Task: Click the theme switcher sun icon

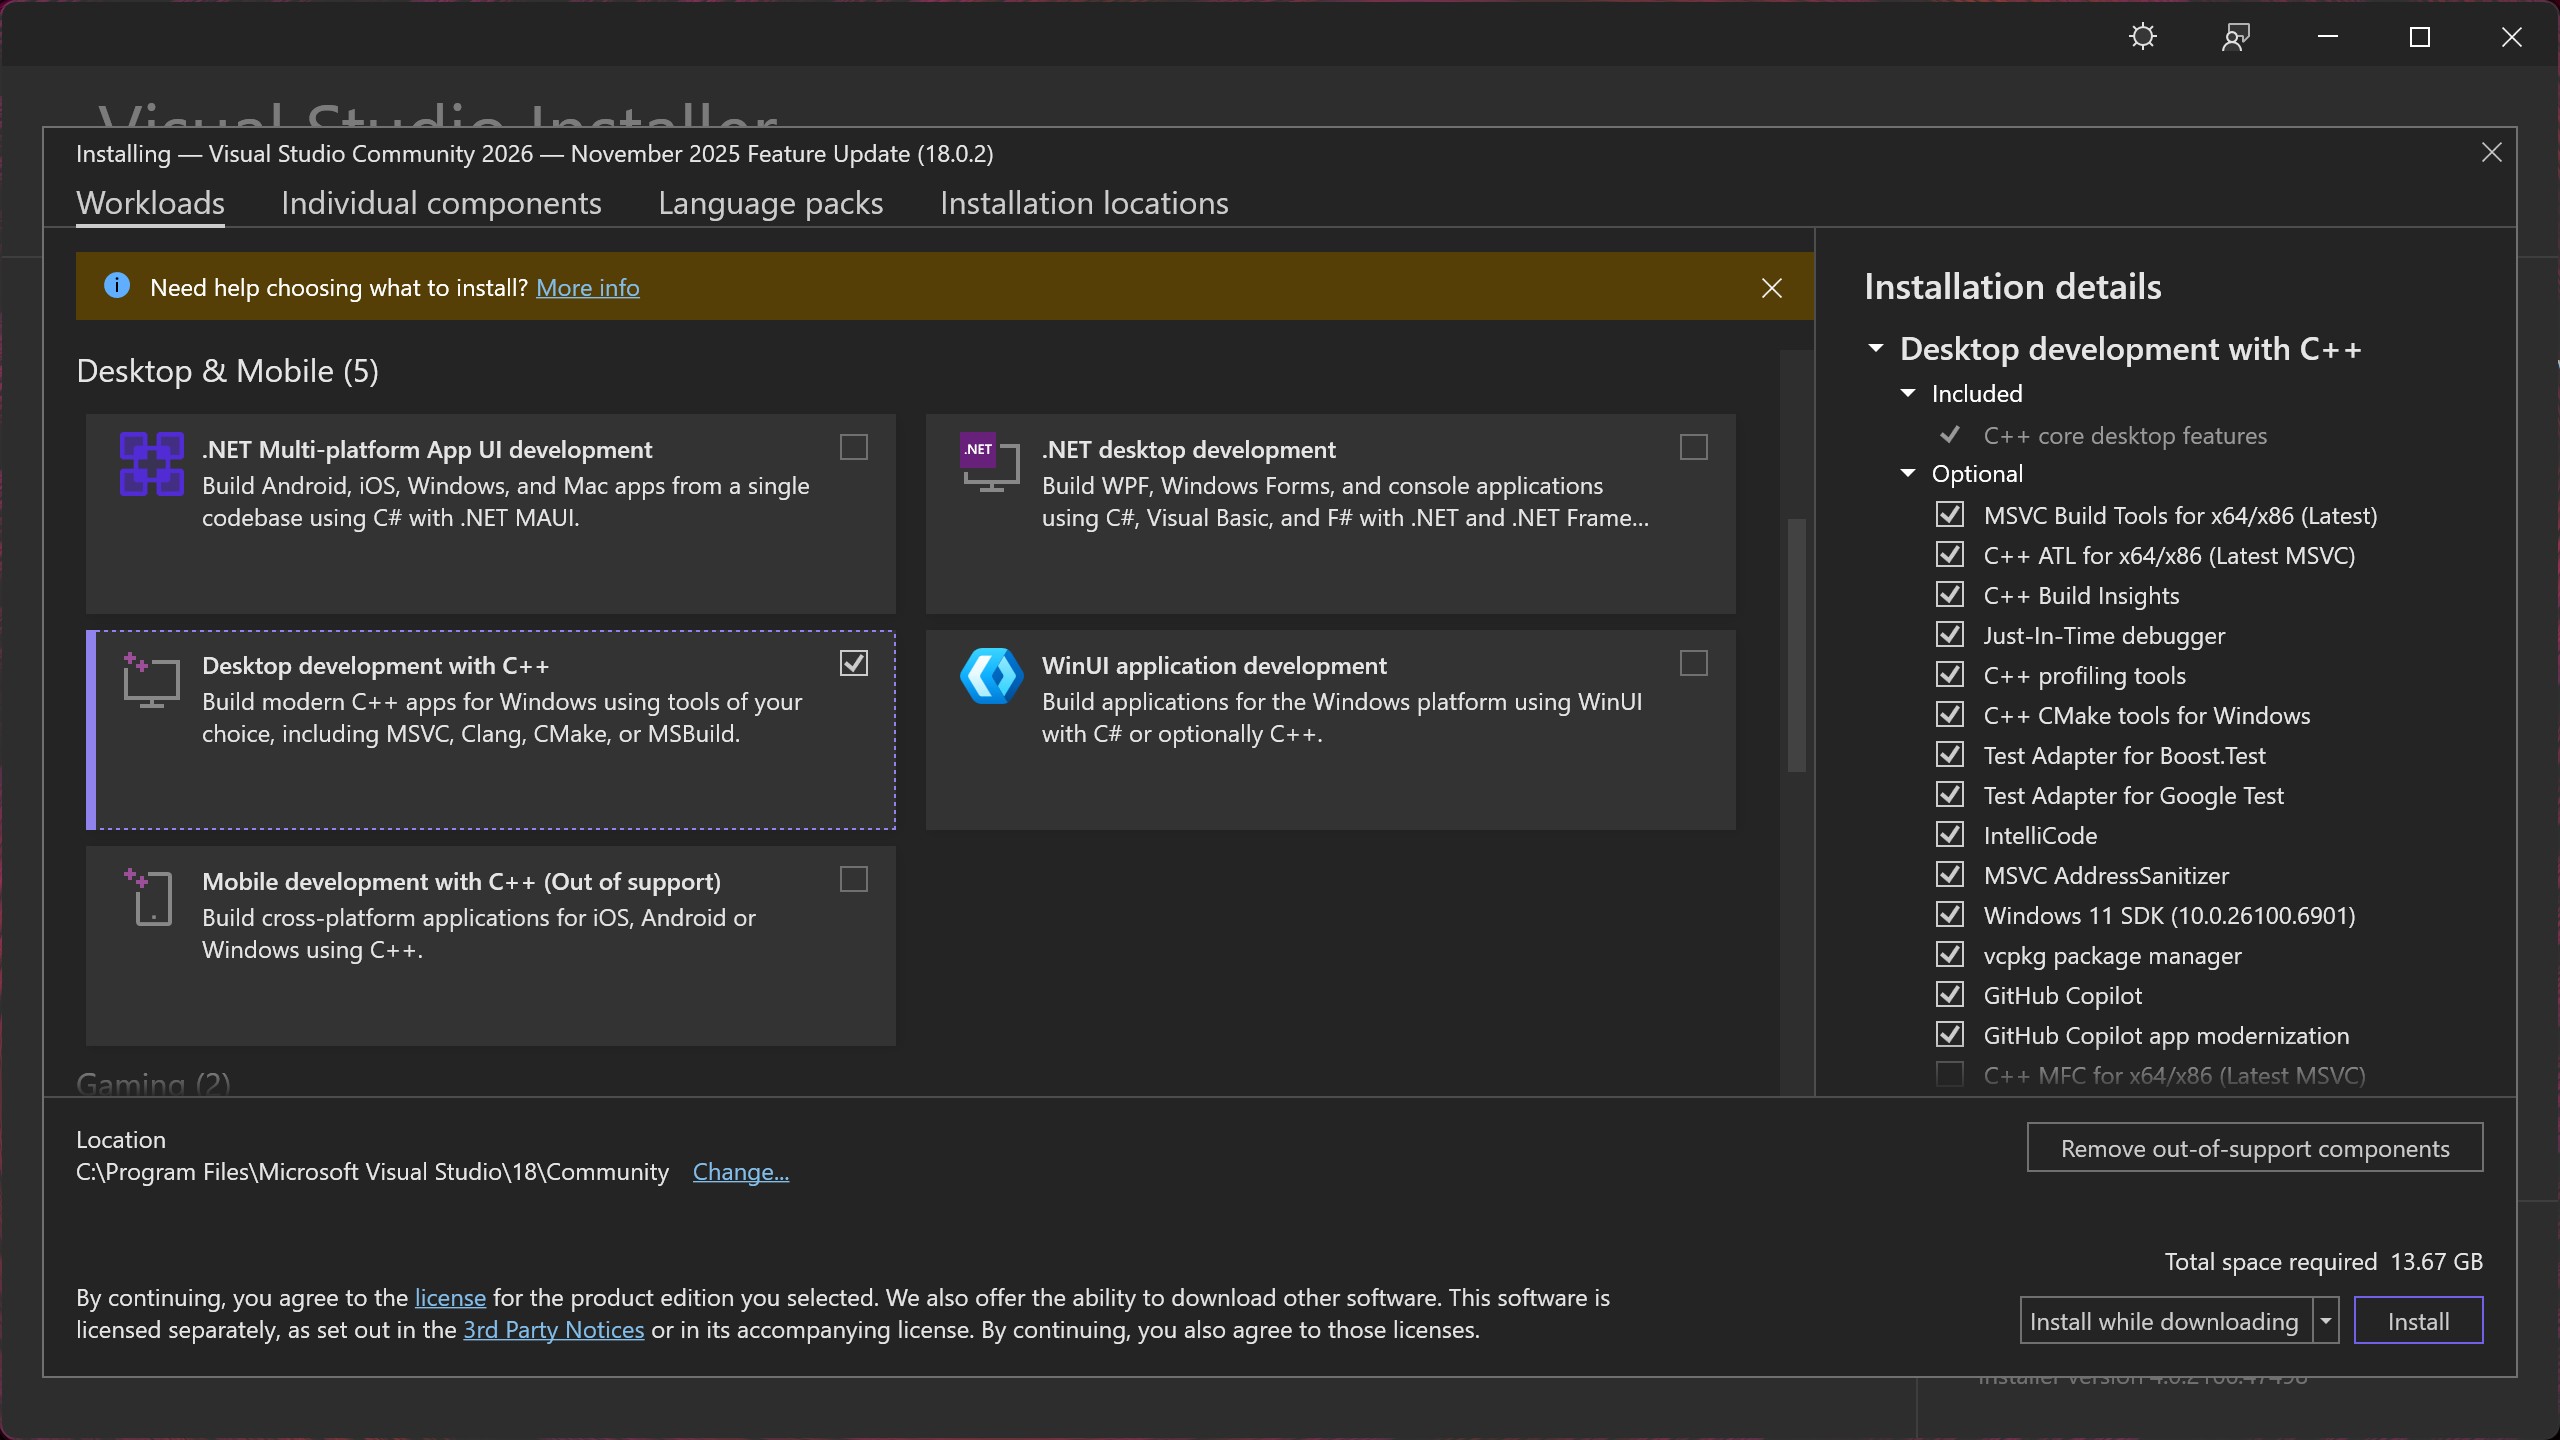Action: tap(2142, 37)
